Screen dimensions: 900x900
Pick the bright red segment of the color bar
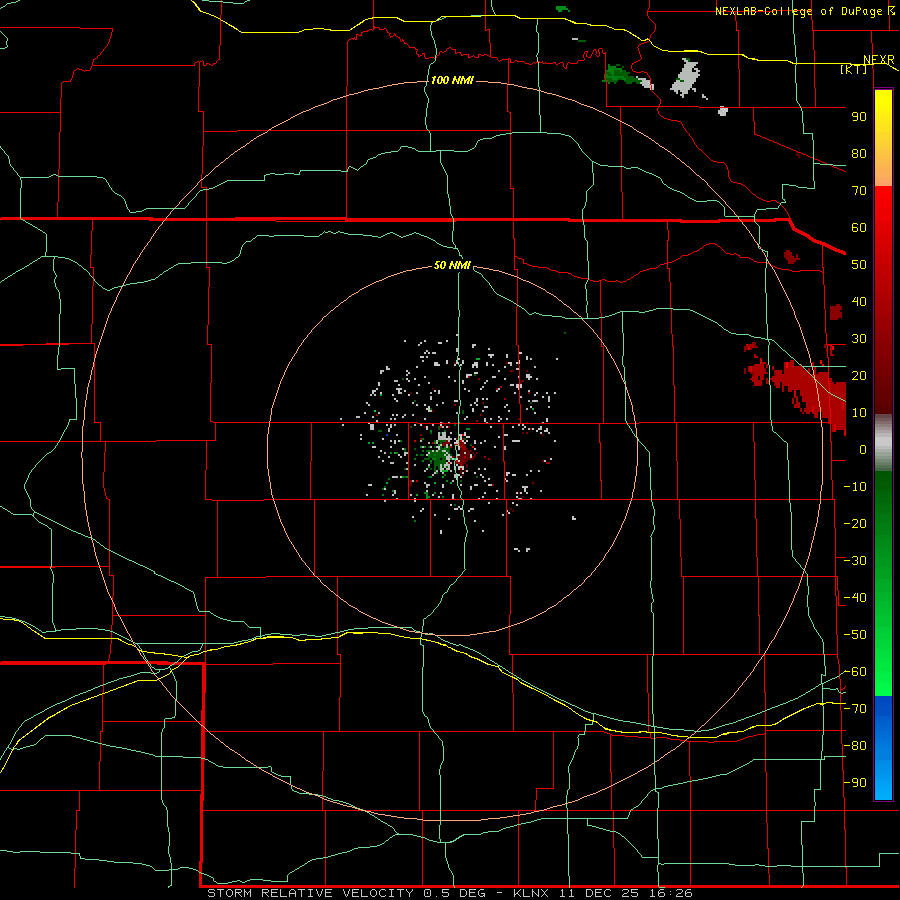tap(883, 230)
